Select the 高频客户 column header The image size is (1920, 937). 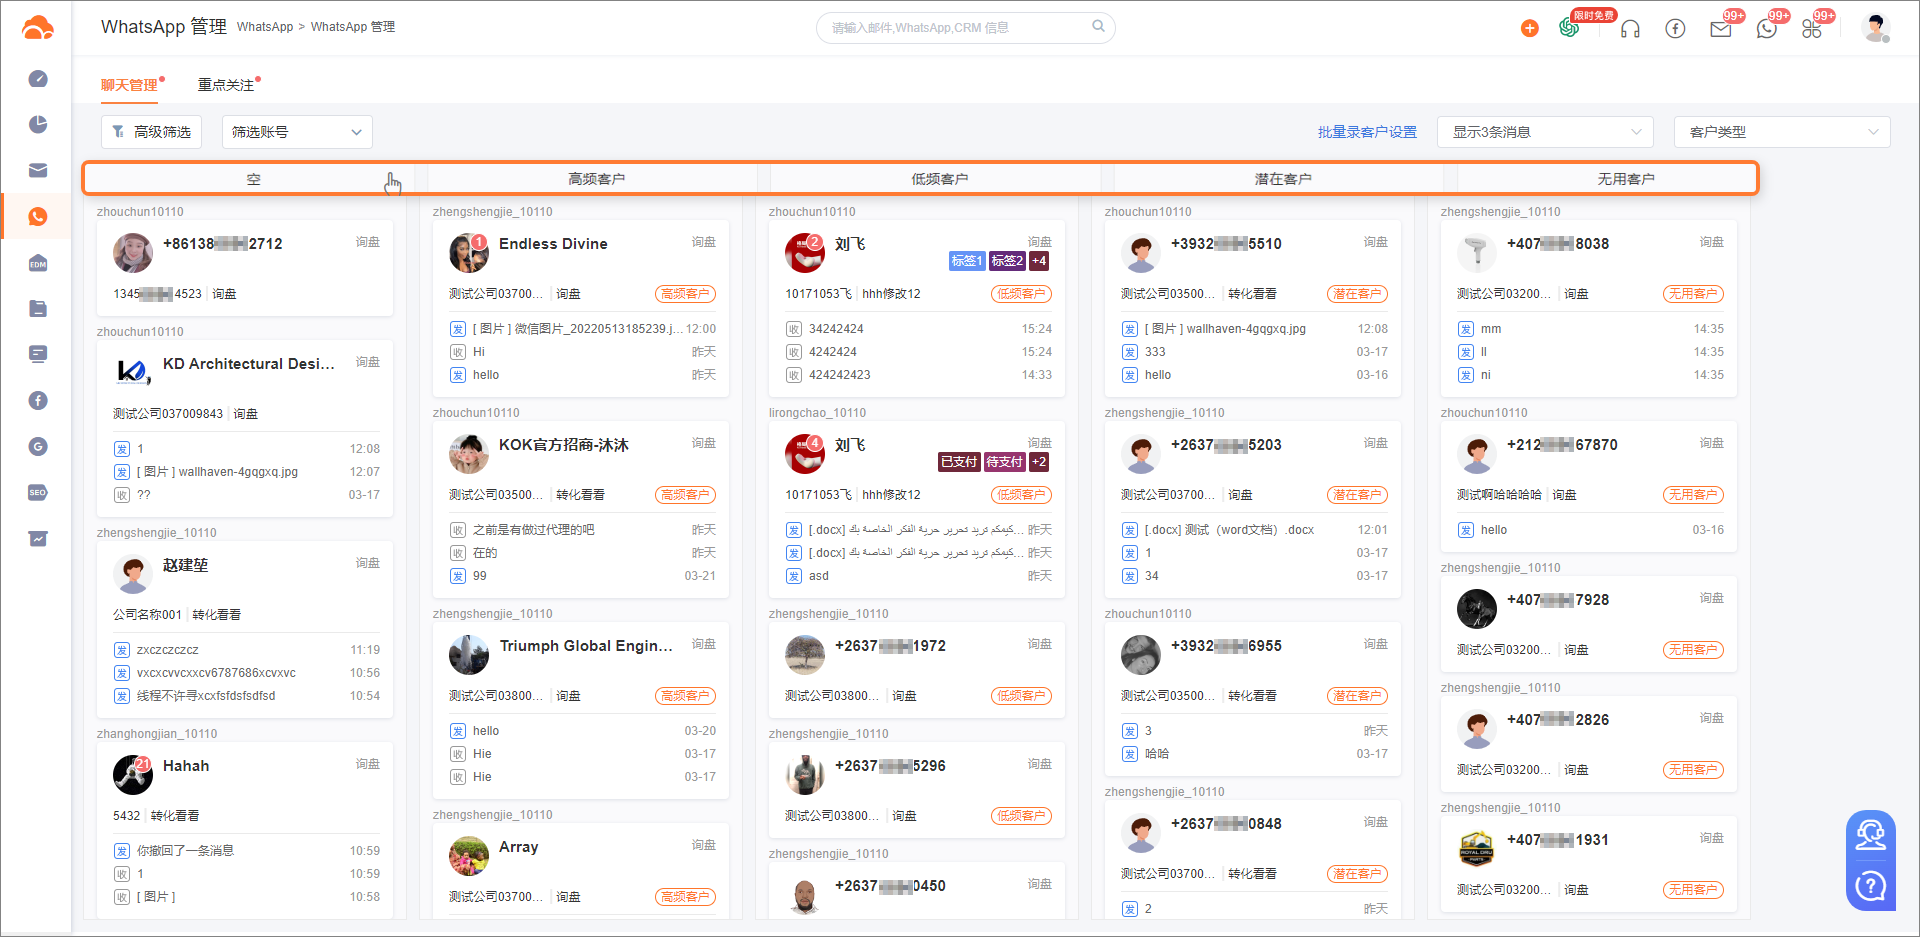596,179
